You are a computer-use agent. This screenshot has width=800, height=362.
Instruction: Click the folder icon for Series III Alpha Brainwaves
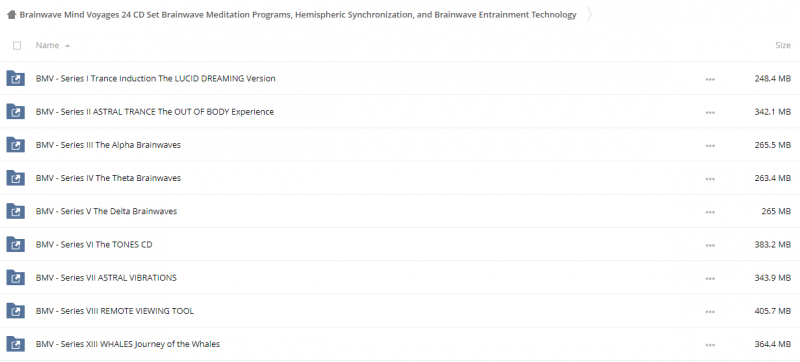pos(15,145)
